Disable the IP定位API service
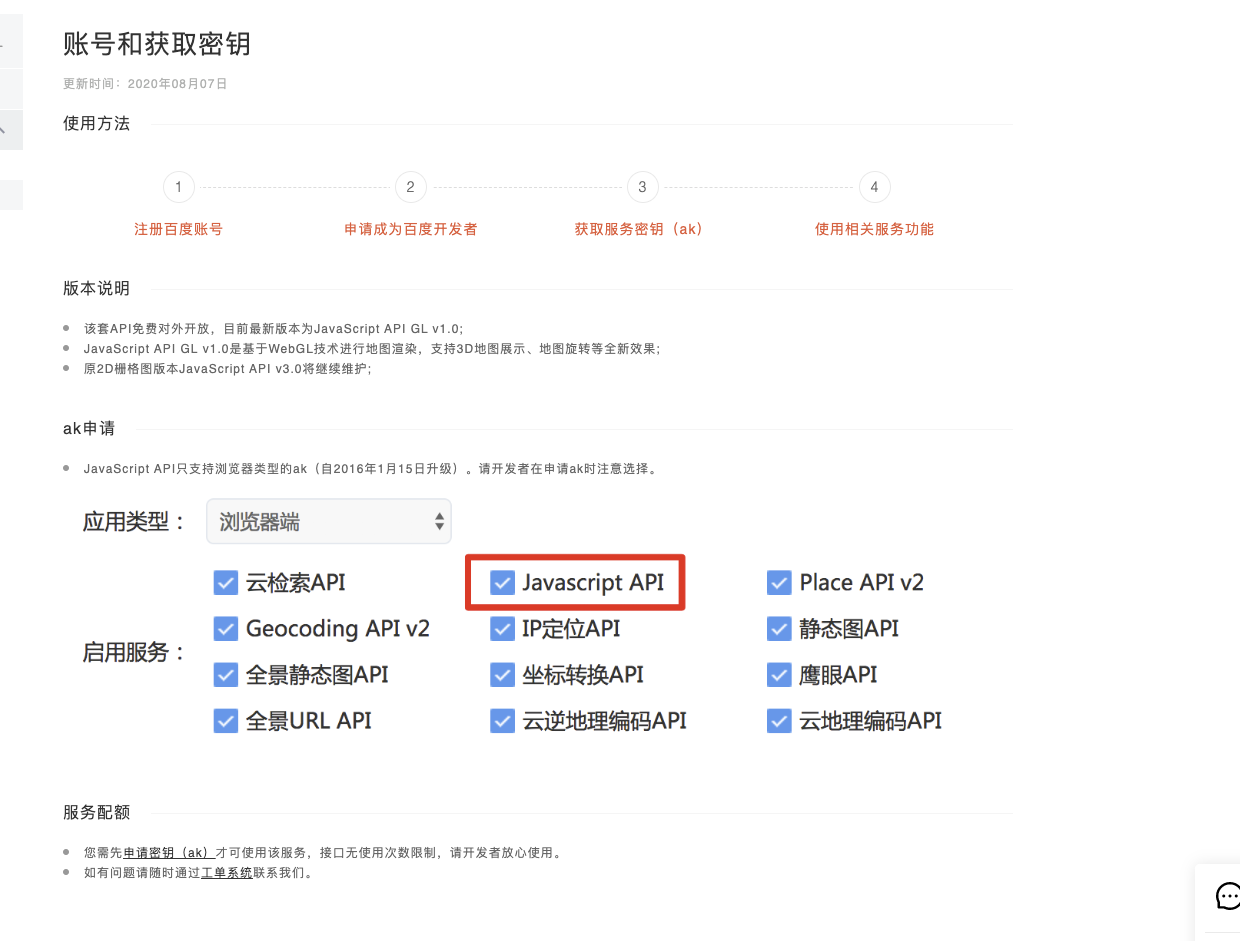This screenshot has height=941, width=1240. [502, 628]
